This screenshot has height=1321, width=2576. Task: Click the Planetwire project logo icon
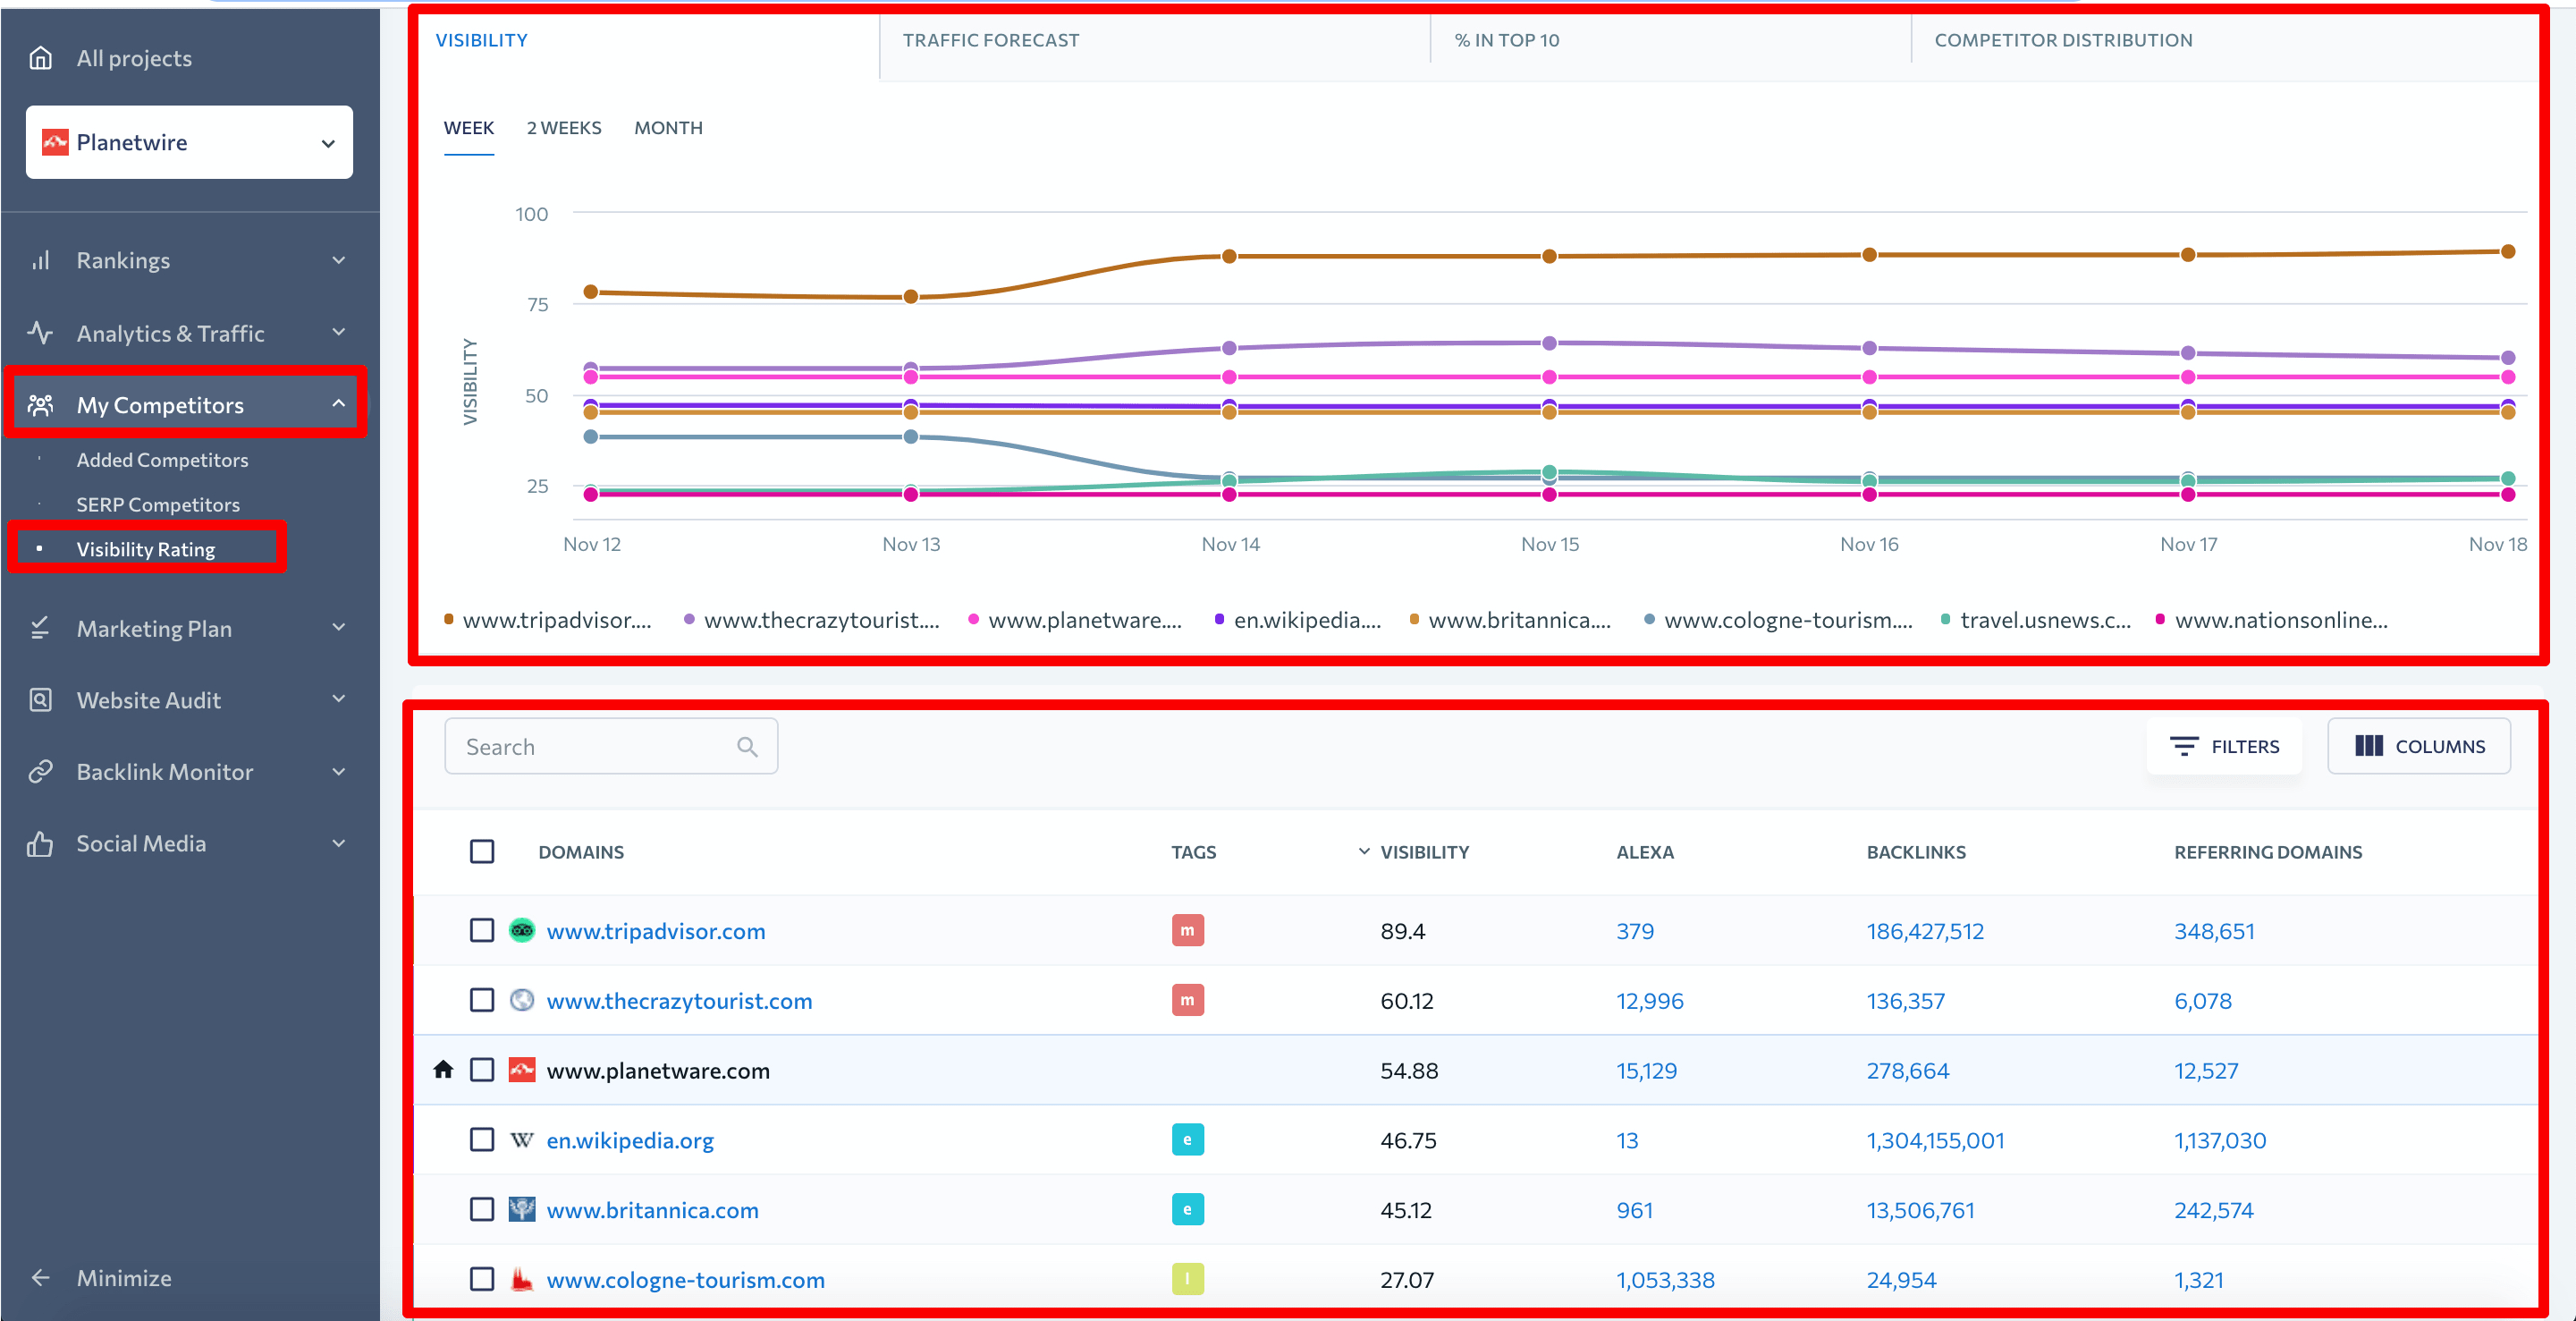[55, 142]
